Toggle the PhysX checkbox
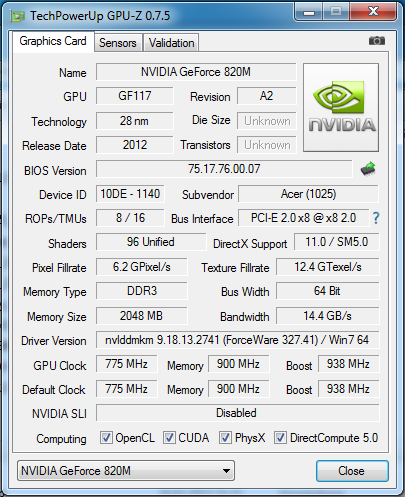 tap(225, 437)
